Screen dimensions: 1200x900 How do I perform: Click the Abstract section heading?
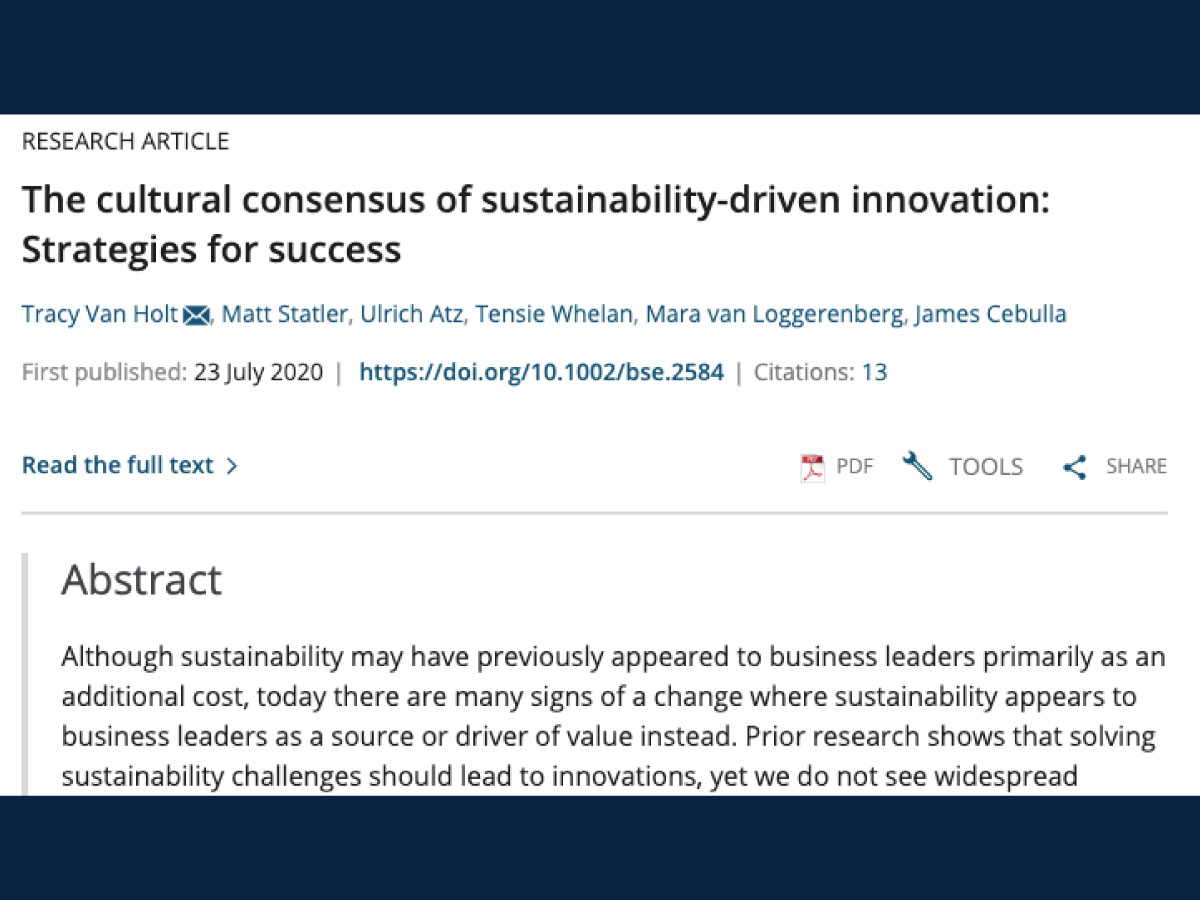tap(141, 581)
